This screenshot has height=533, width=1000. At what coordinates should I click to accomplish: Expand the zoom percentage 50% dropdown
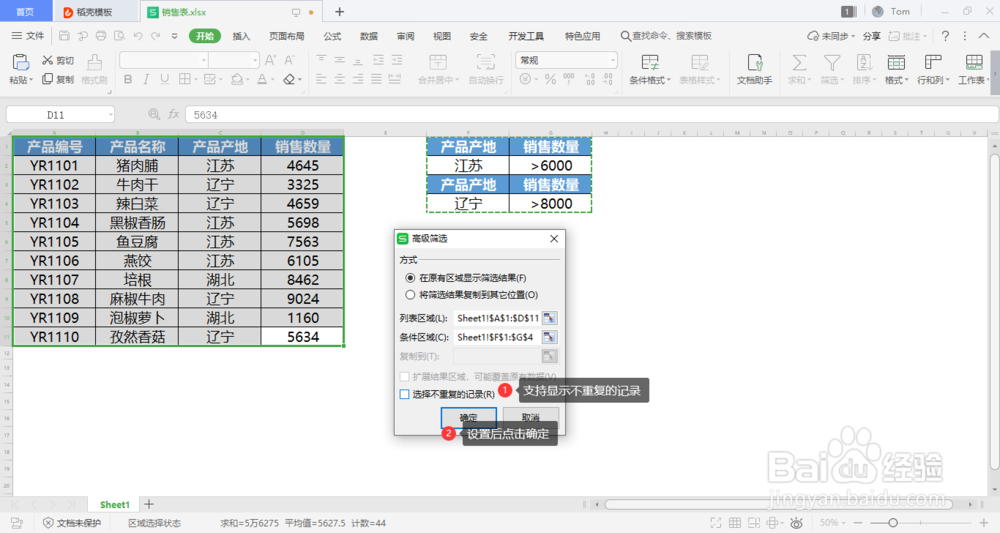(x=843, y=523)
